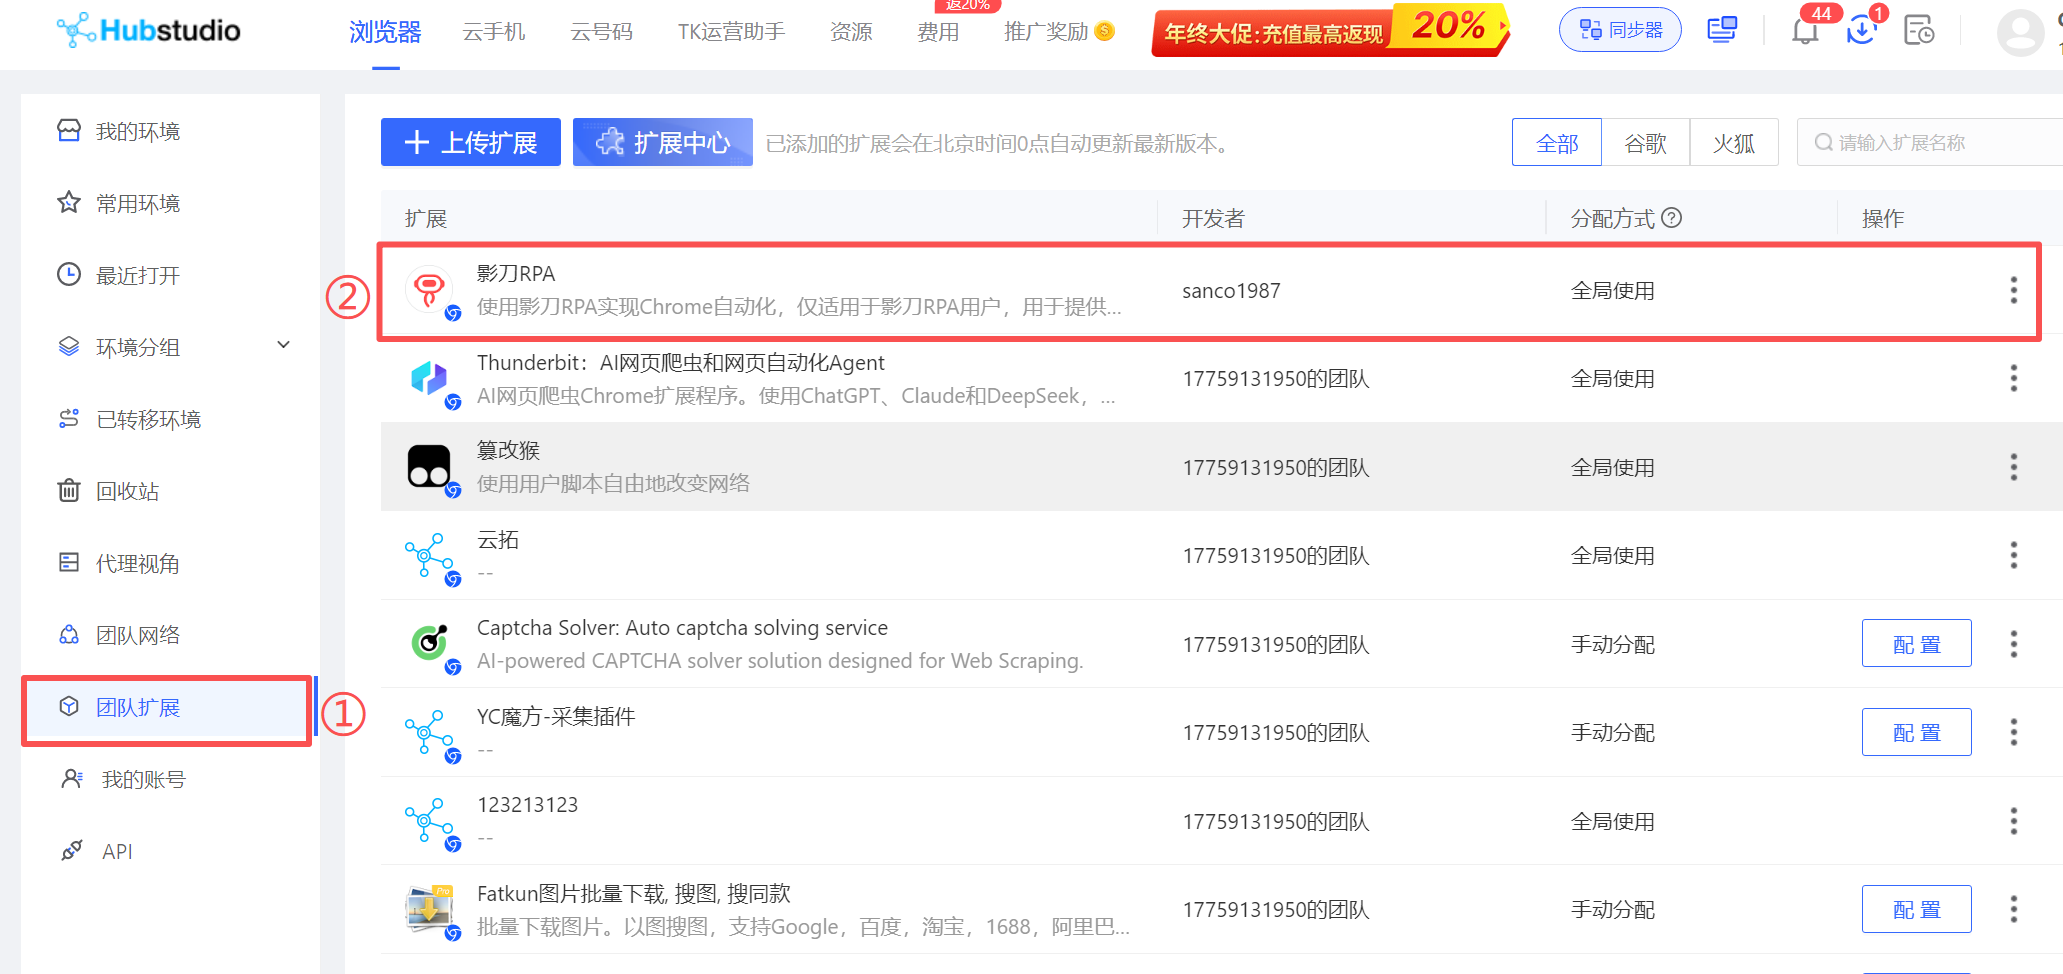Filter extensions by 谷歌
Viewport: 2063px width, 974px height.
1646,142
